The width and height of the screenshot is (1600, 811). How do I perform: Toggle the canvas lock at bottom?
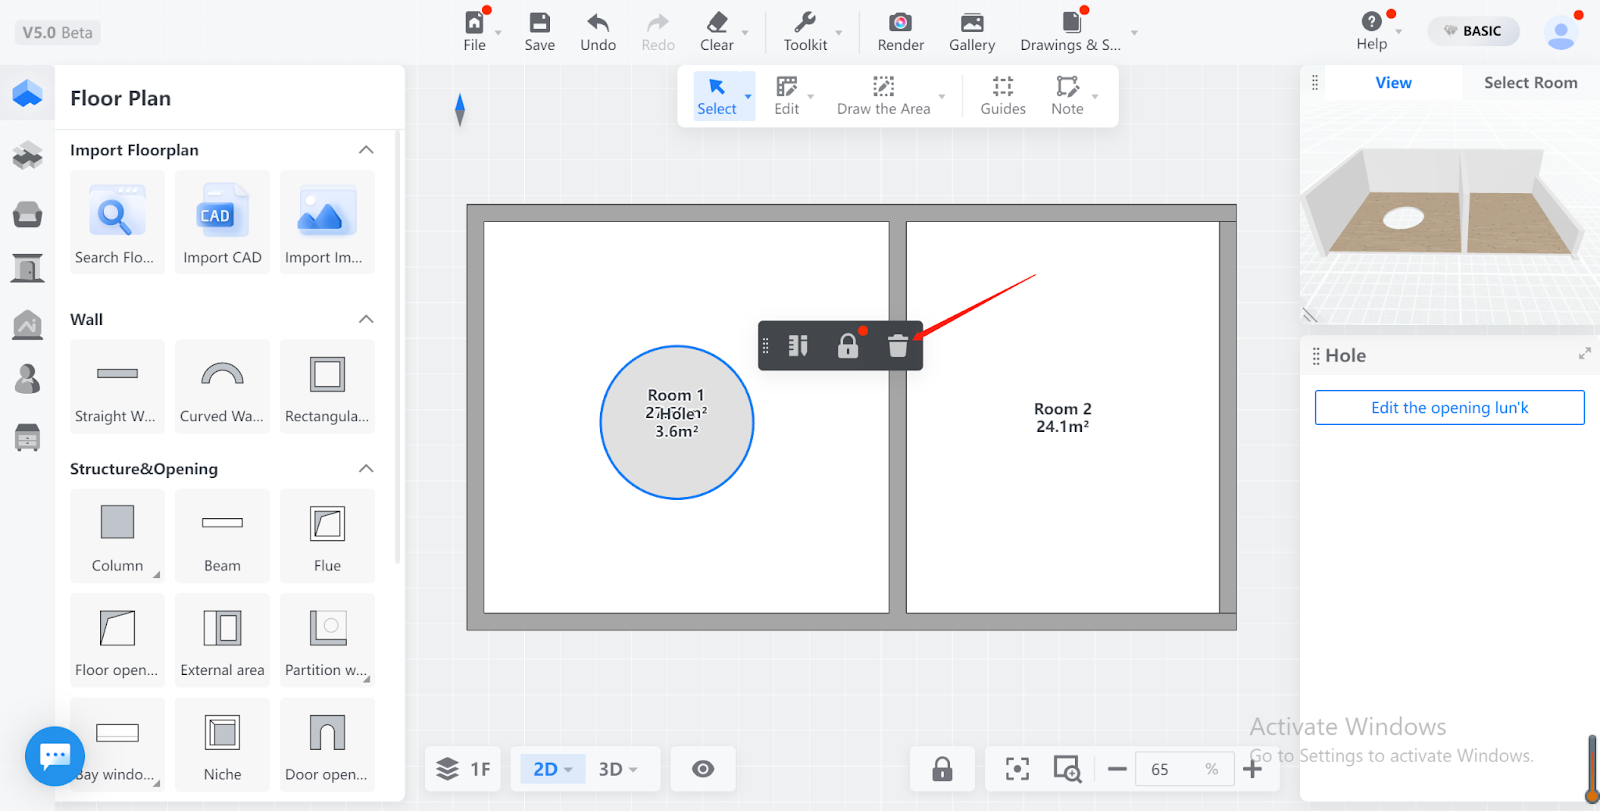tap(942, 769)
